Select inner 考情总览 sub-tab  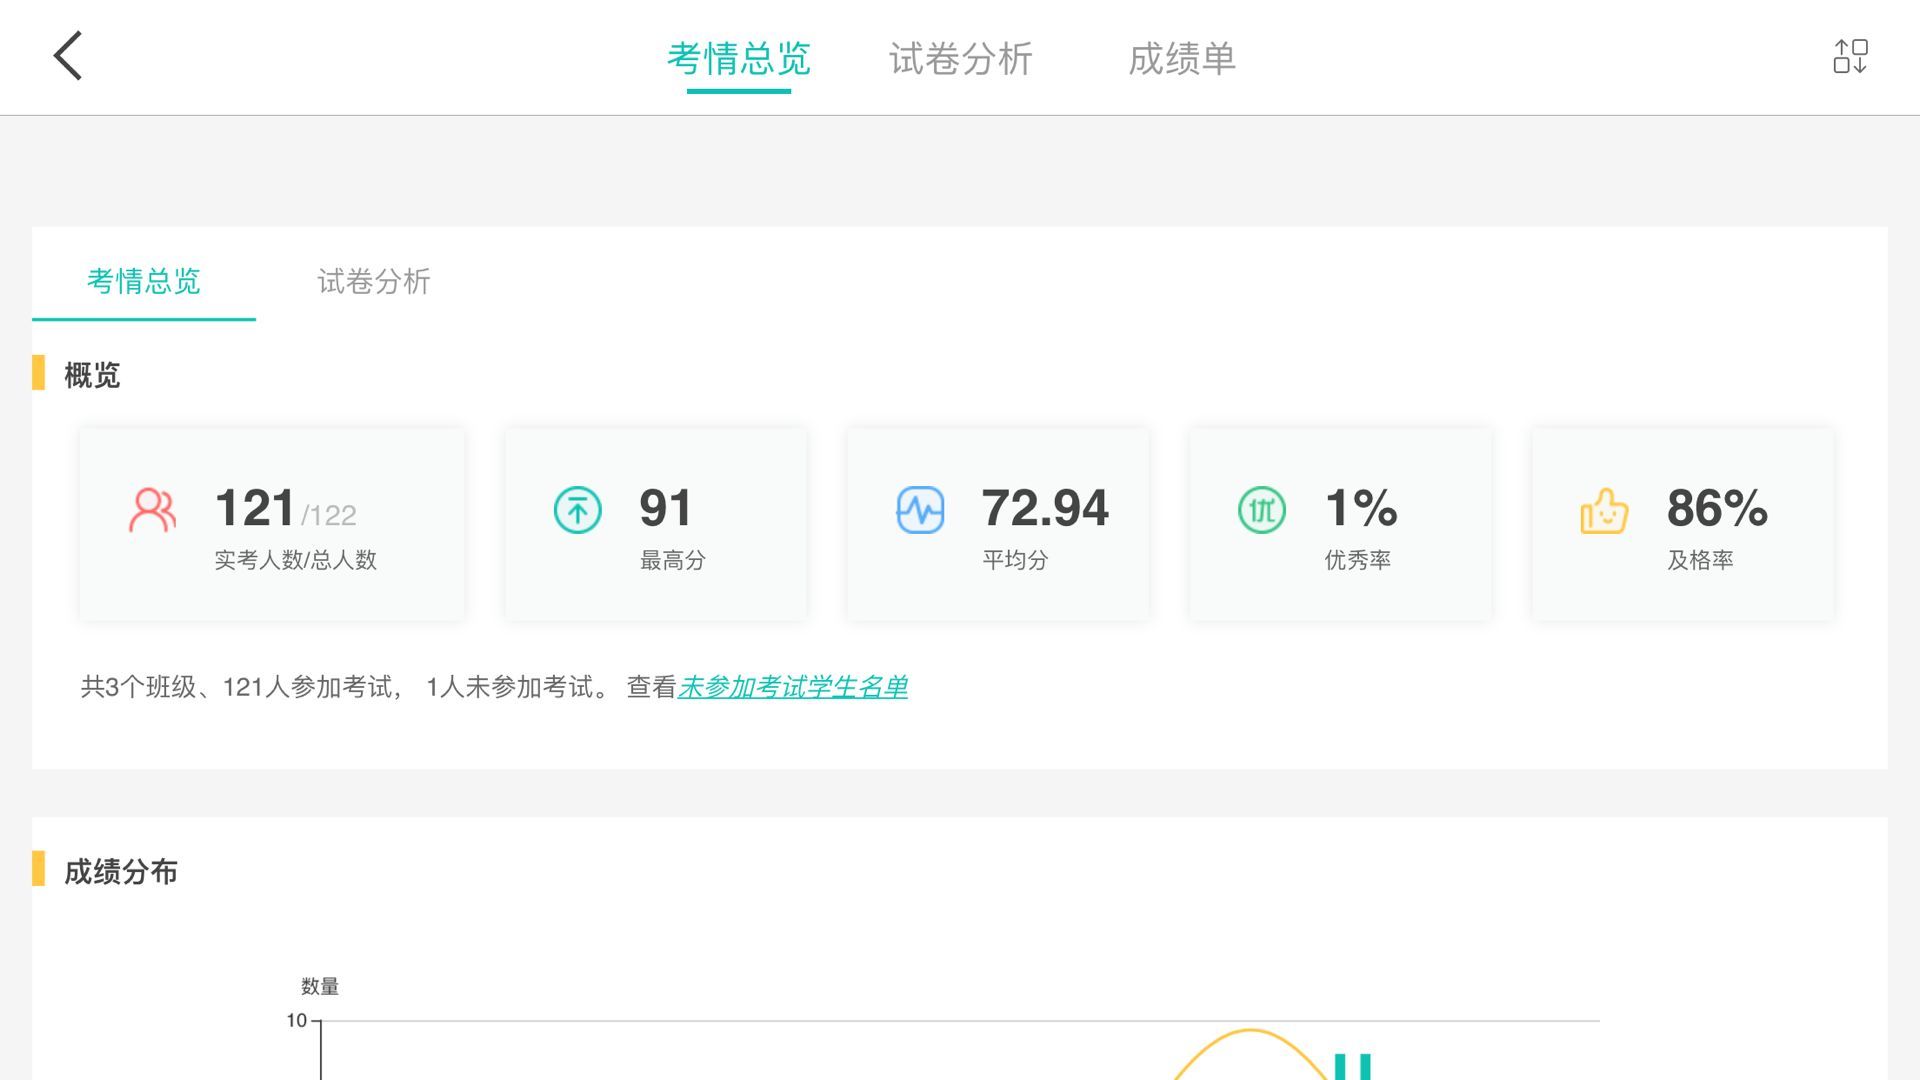click(x=144, y=282)
